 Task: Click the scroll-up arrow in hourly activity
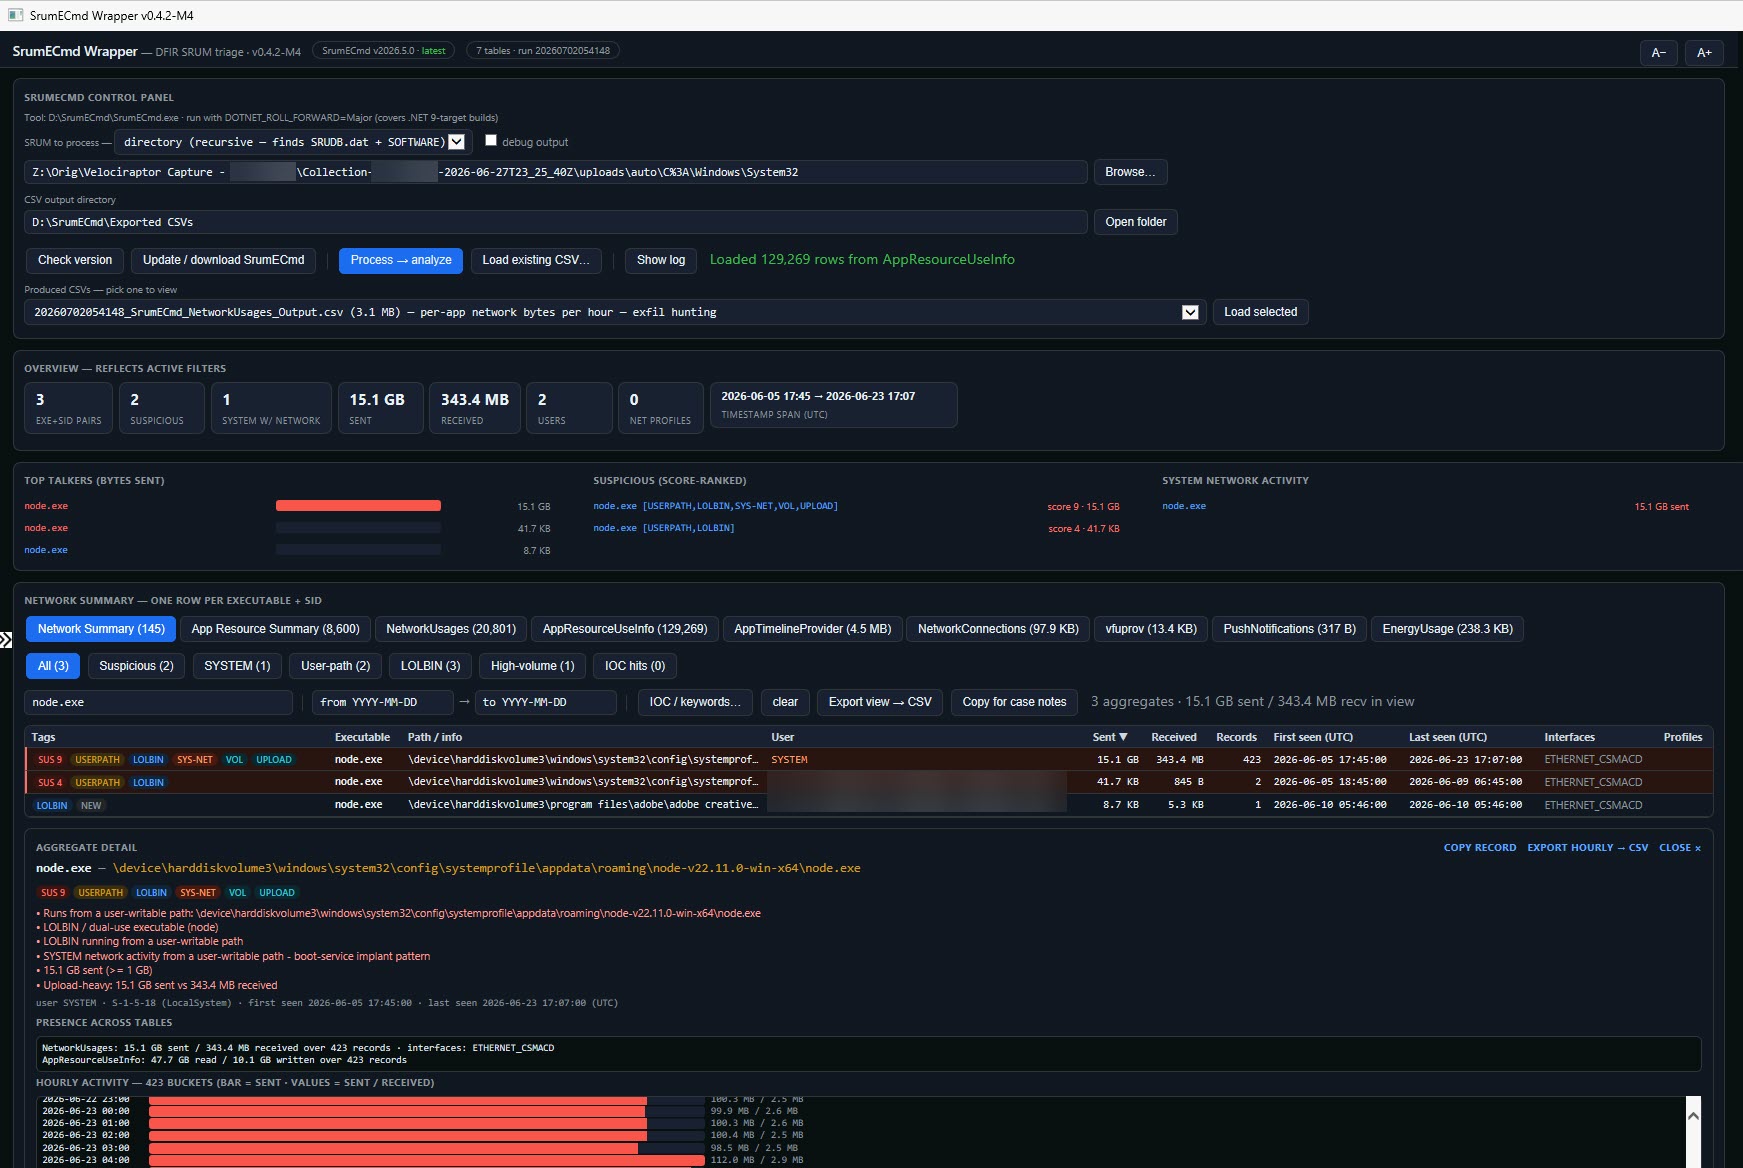tap(1693, 1115)
